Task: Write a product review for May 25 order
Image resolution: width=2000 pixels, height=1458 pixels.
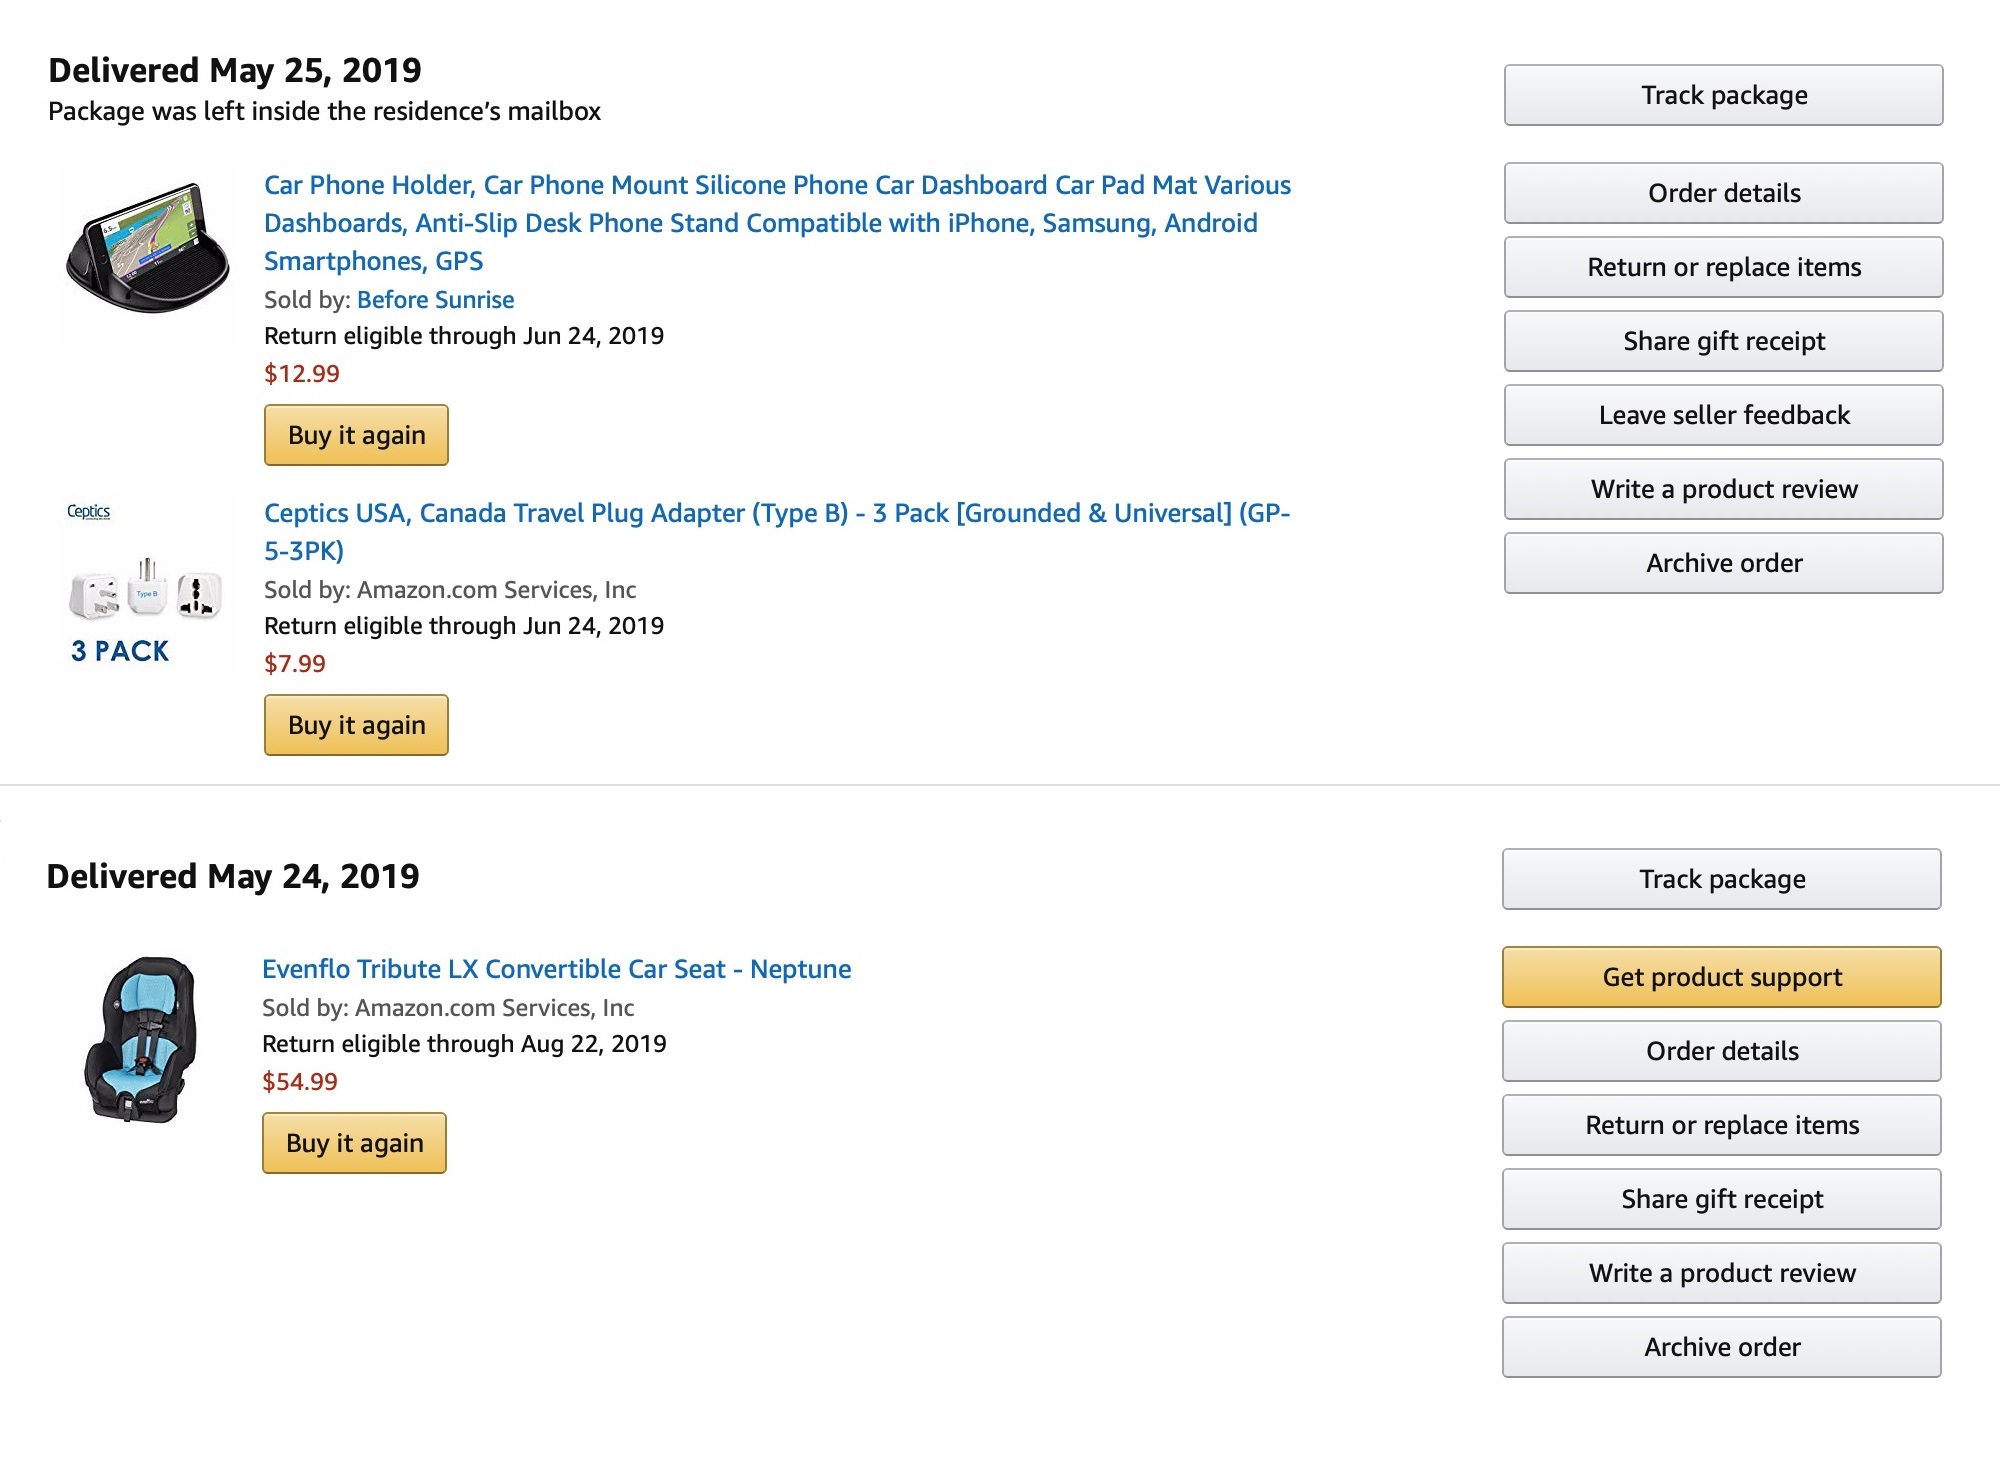Action: coord(1723,489)
